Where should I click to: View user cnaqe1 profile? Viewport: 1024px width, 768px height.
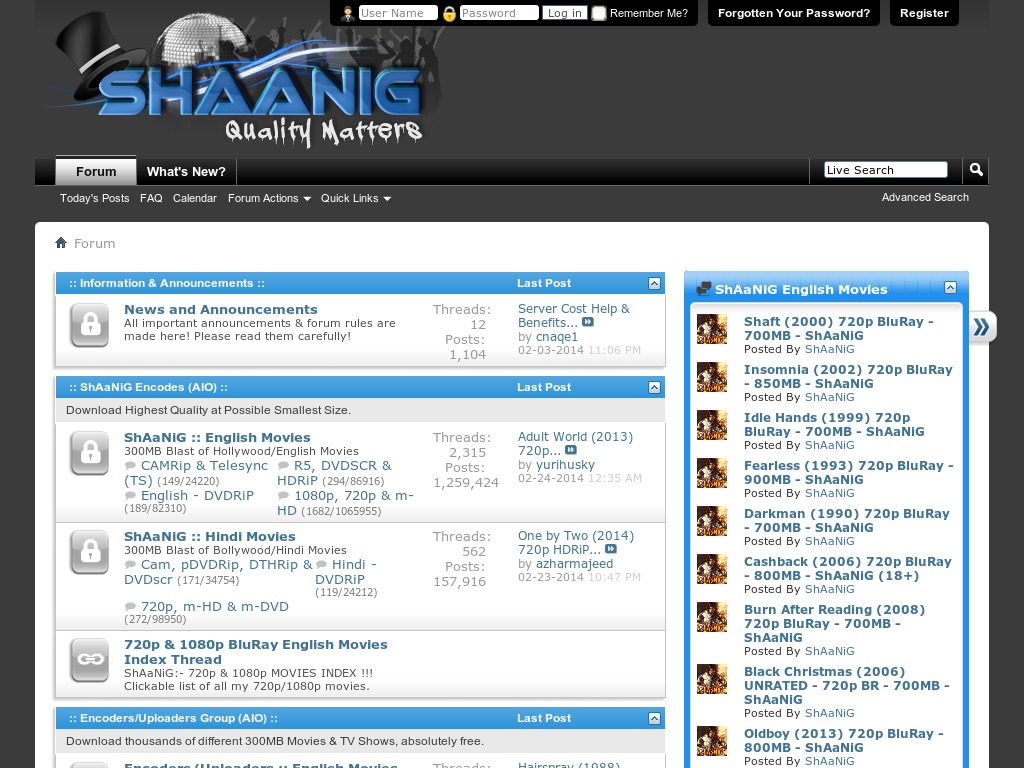557,337
